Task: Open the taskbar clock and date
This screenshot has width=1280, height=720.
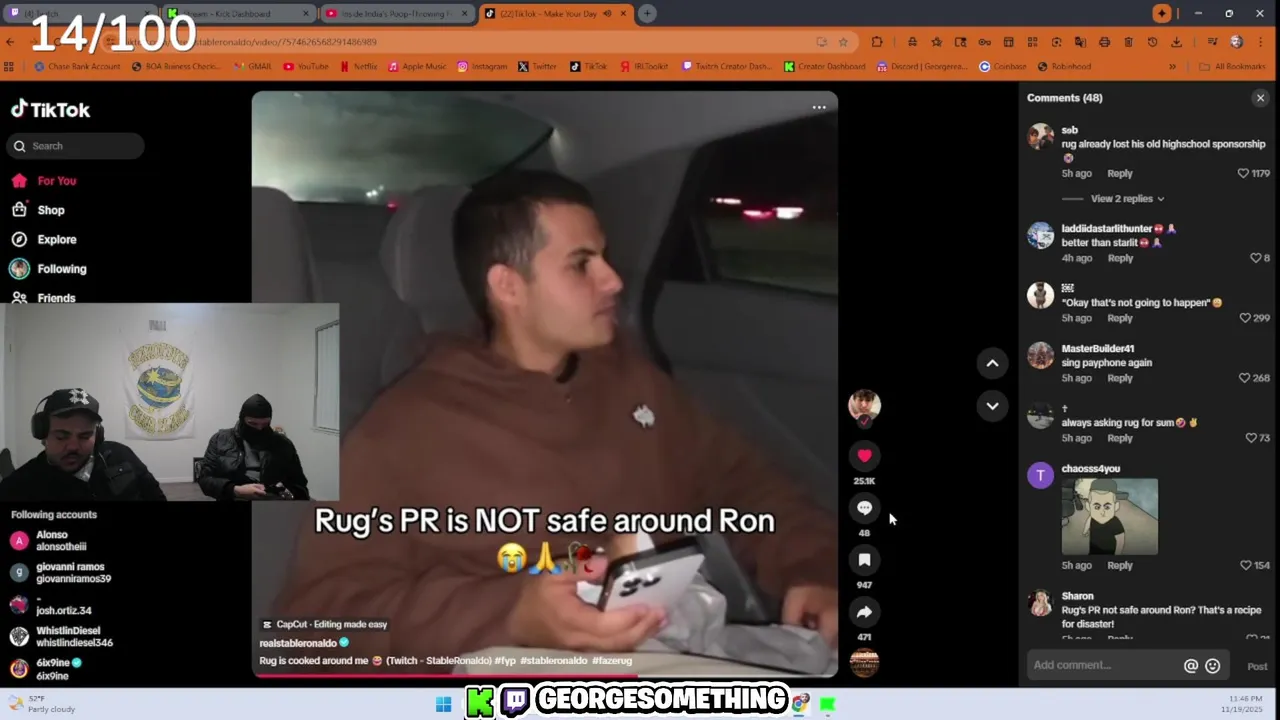Action: [x=1244, y=704]
